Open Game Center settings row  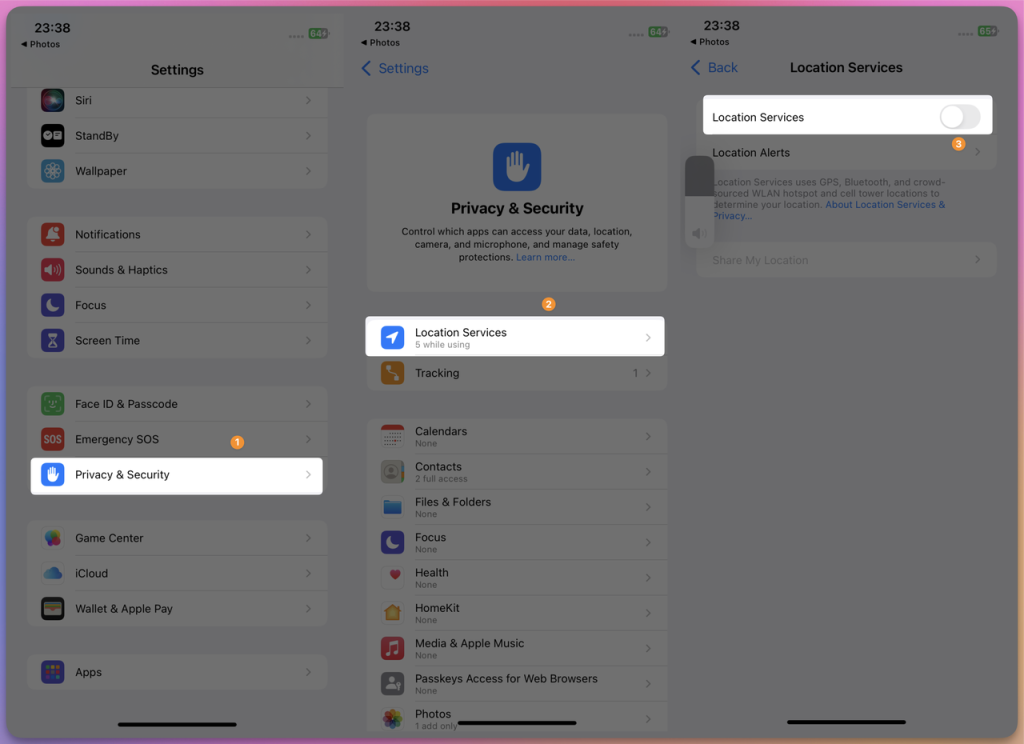point(177,538)
